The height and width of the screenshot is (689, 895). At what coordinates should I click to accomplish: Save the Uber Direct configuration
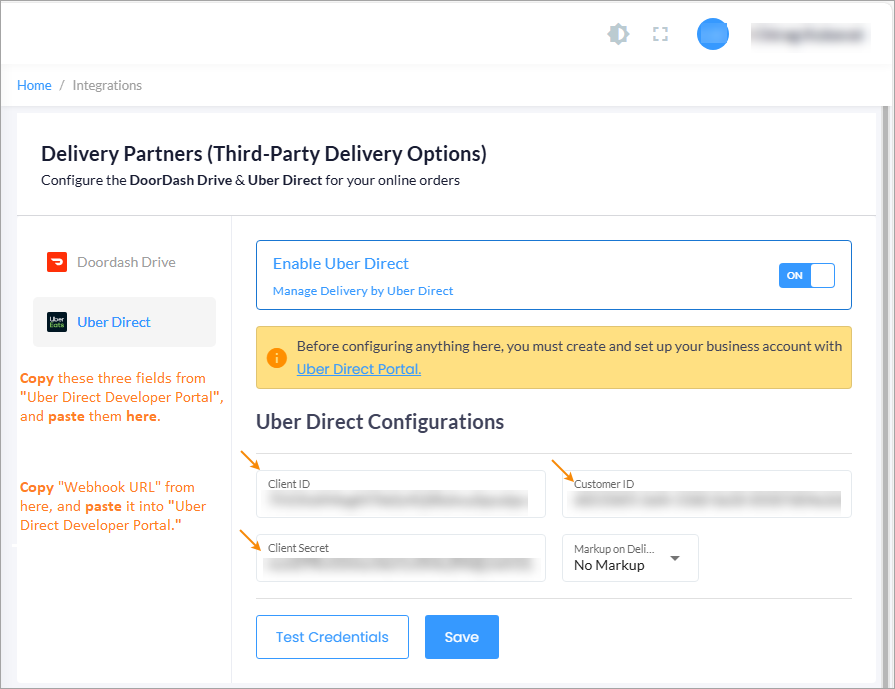[462, 636]
